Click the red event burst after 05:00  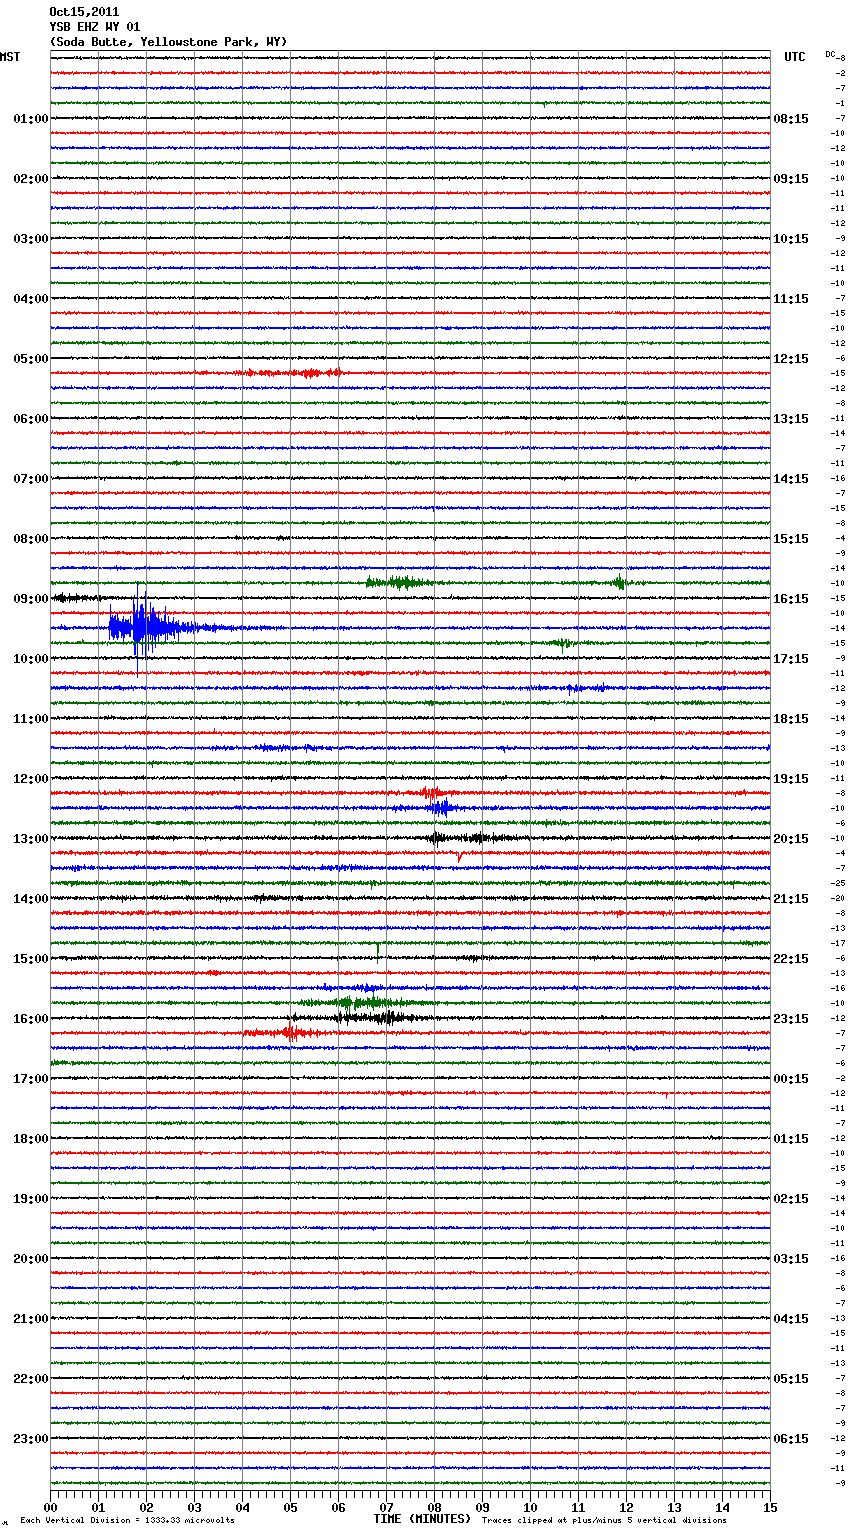coord(290,373)
